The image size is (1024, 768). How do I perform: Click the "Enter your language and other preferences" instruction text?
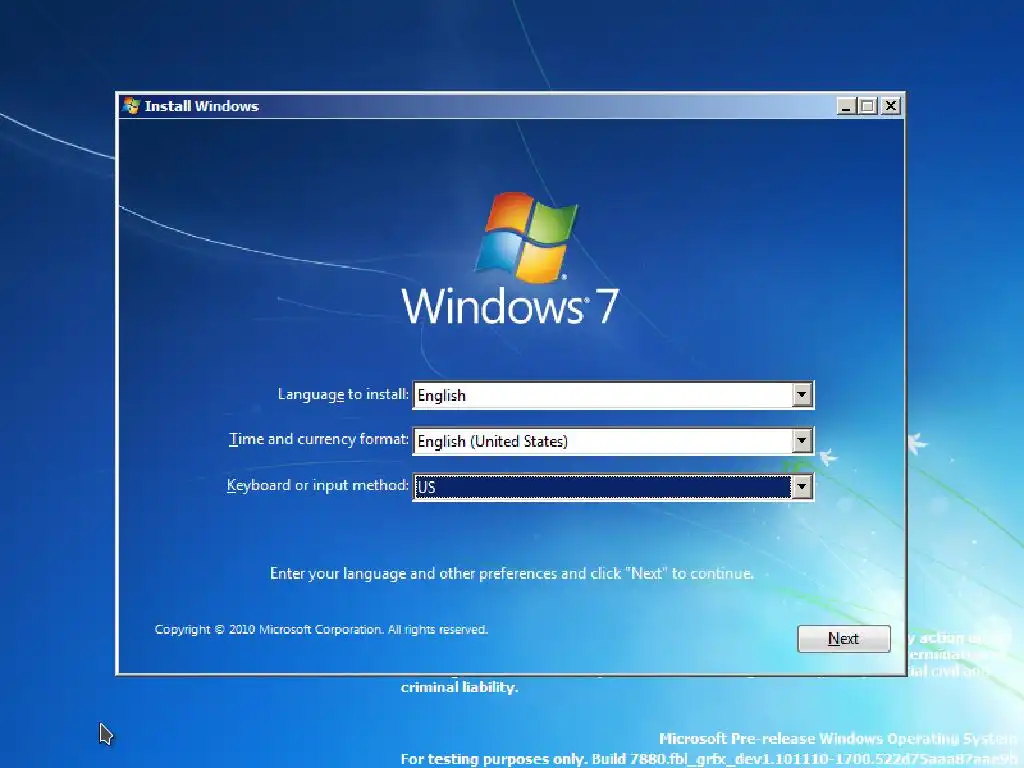pos(511,573)
